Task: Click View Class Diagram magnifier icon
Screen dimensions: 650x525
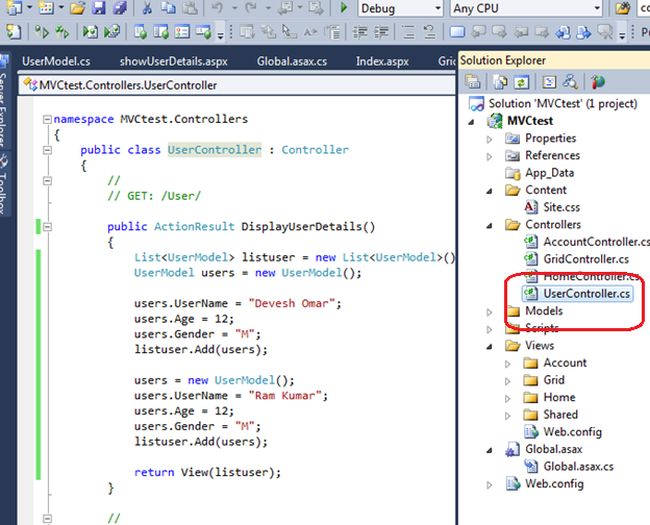Action: [570, 82]
